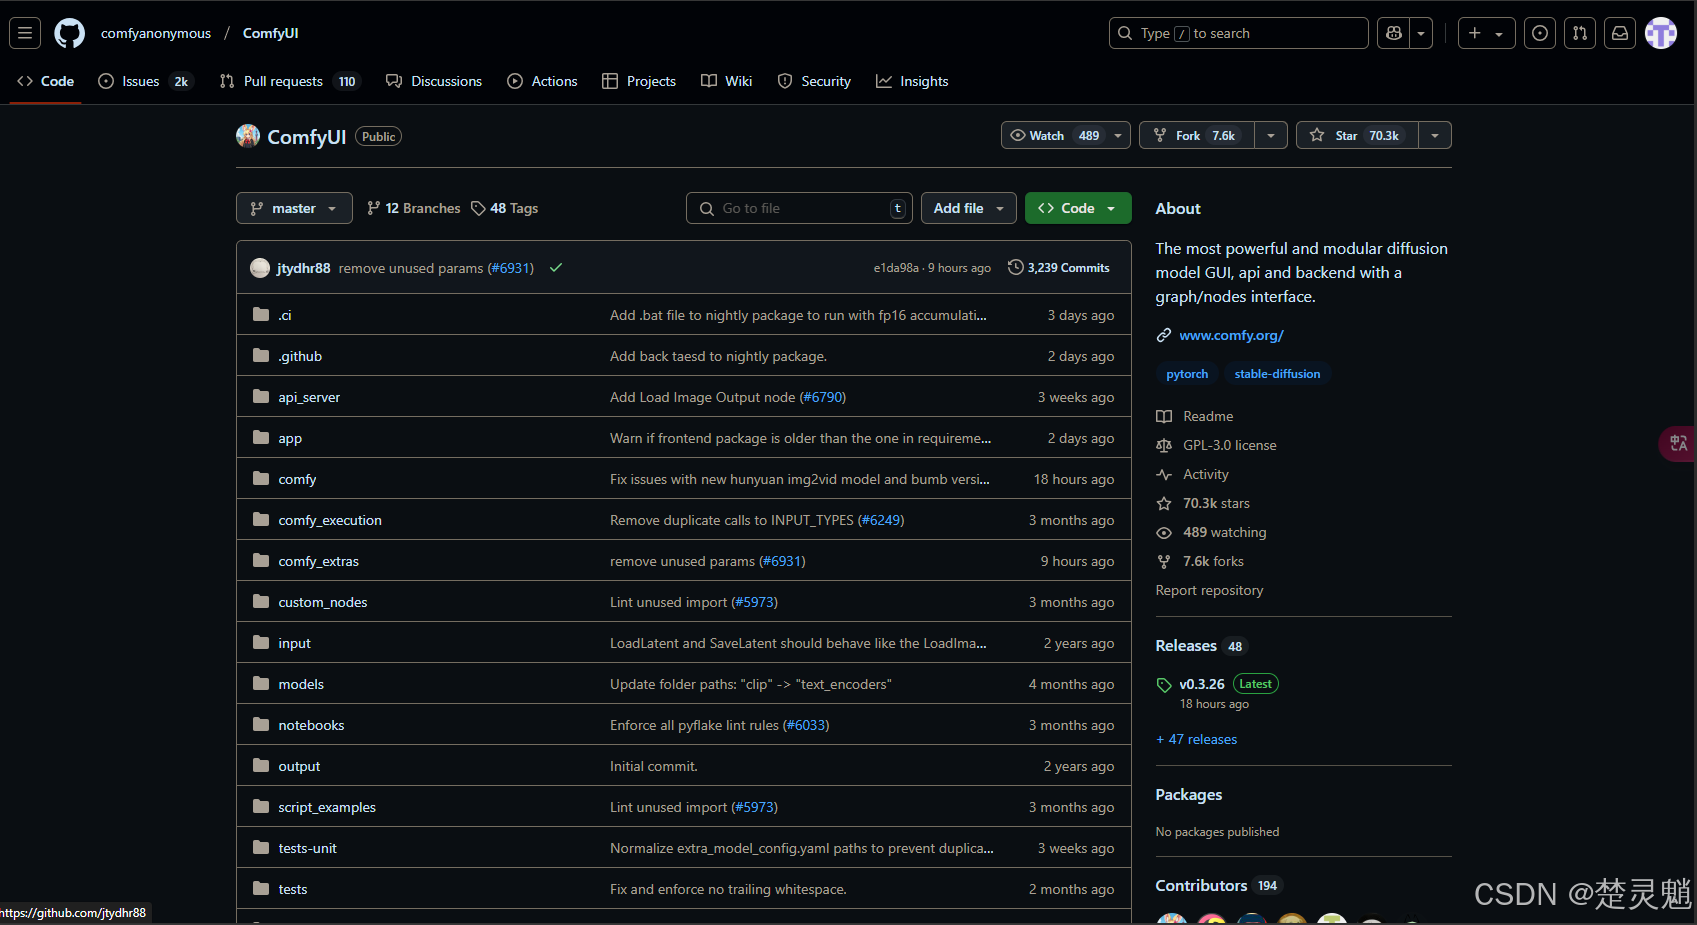Click the tag icon beside v0.3.26
This screenshot has height=925, width=1697.
coord(1164,685)
